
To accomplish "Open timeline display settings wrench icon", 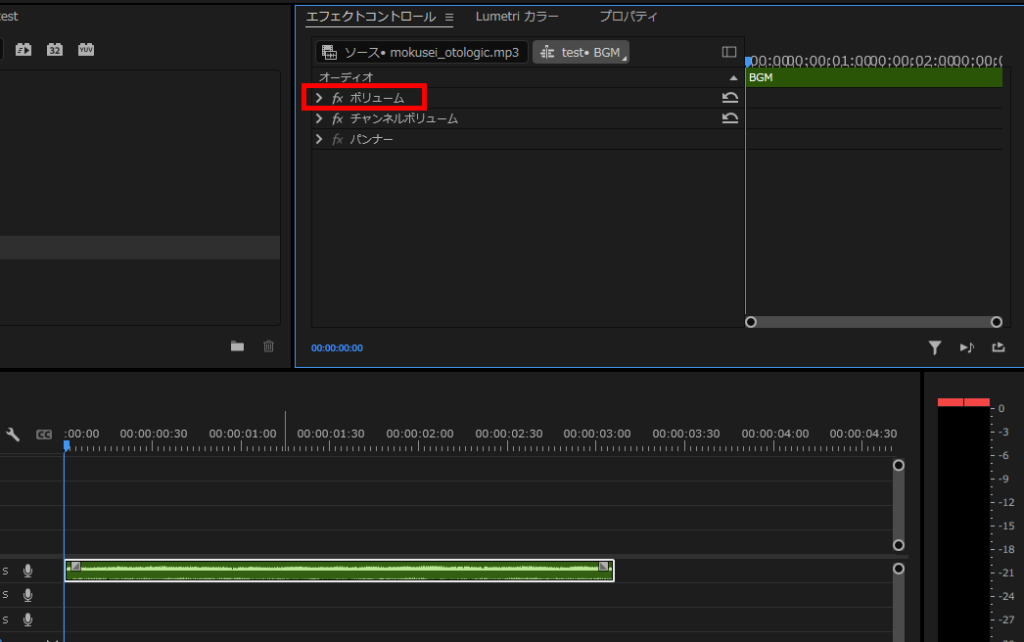I will 13,434.
